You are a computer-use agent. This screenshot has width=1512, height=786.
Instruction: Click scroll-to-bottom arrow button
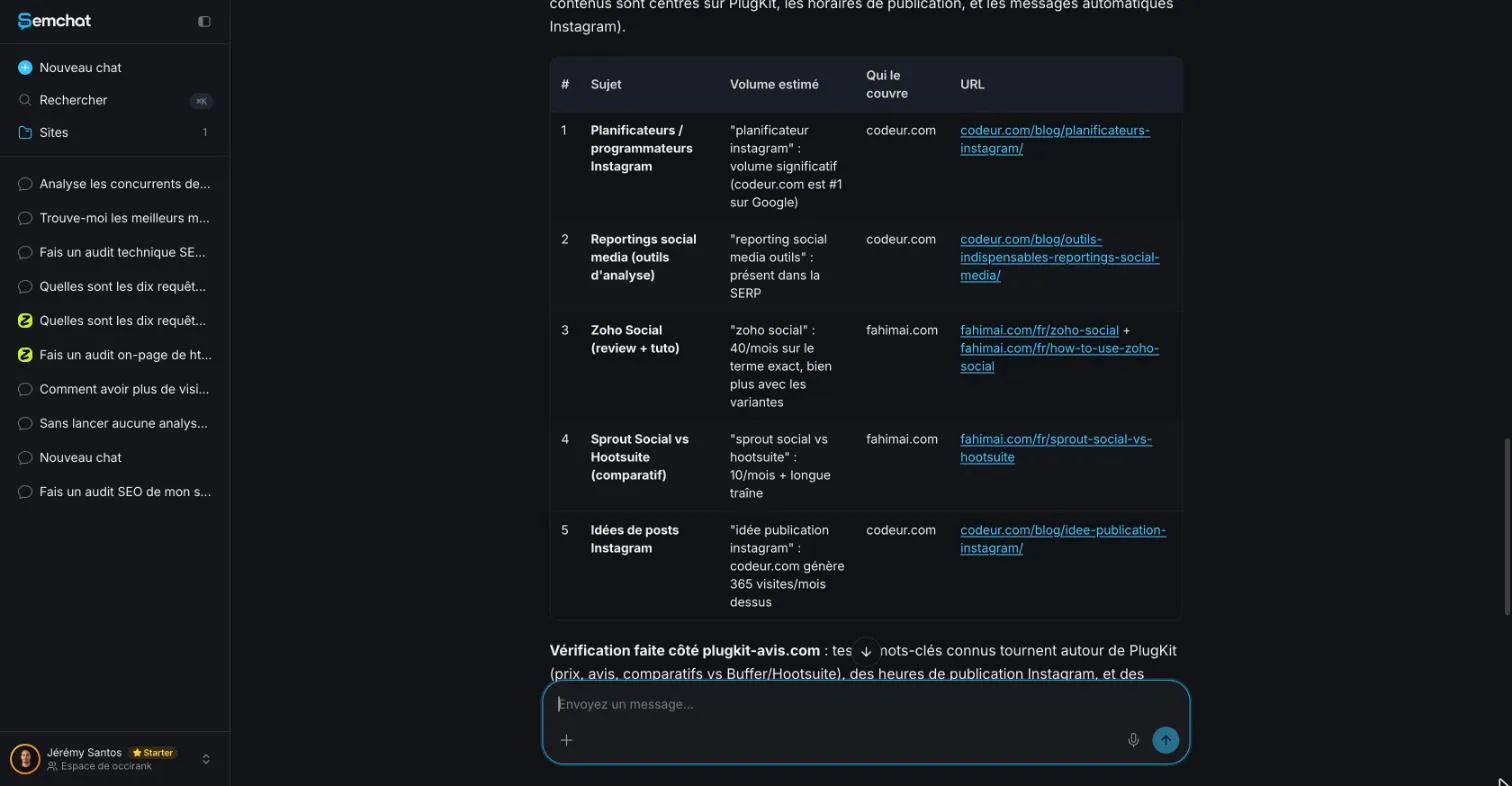tap(866, 651)
